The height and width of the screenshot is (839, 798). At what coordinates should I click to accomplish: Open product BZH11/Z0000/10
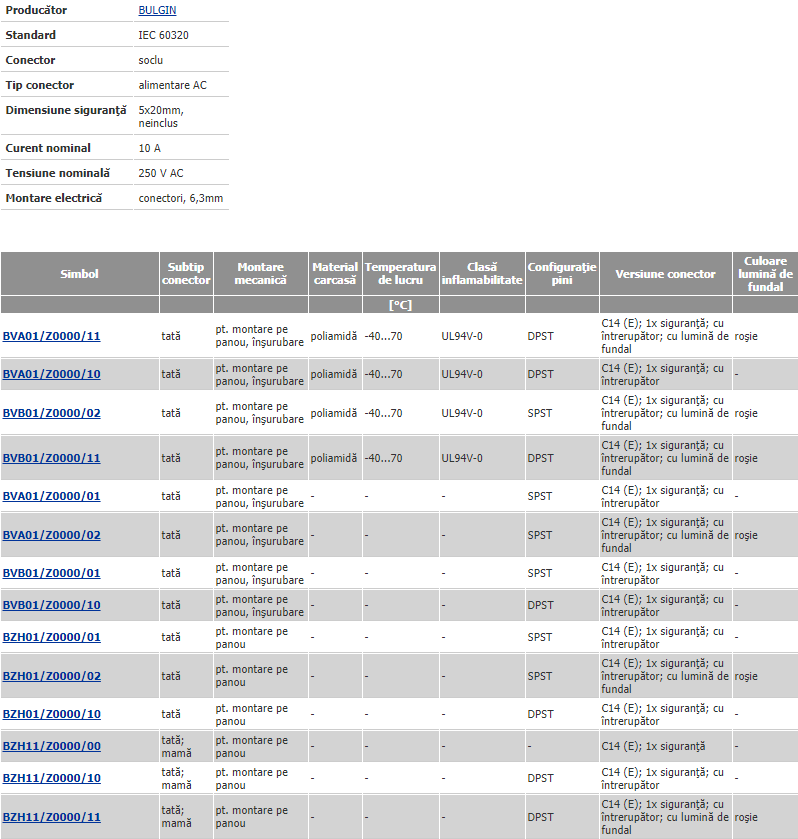(x=51, y=779)
